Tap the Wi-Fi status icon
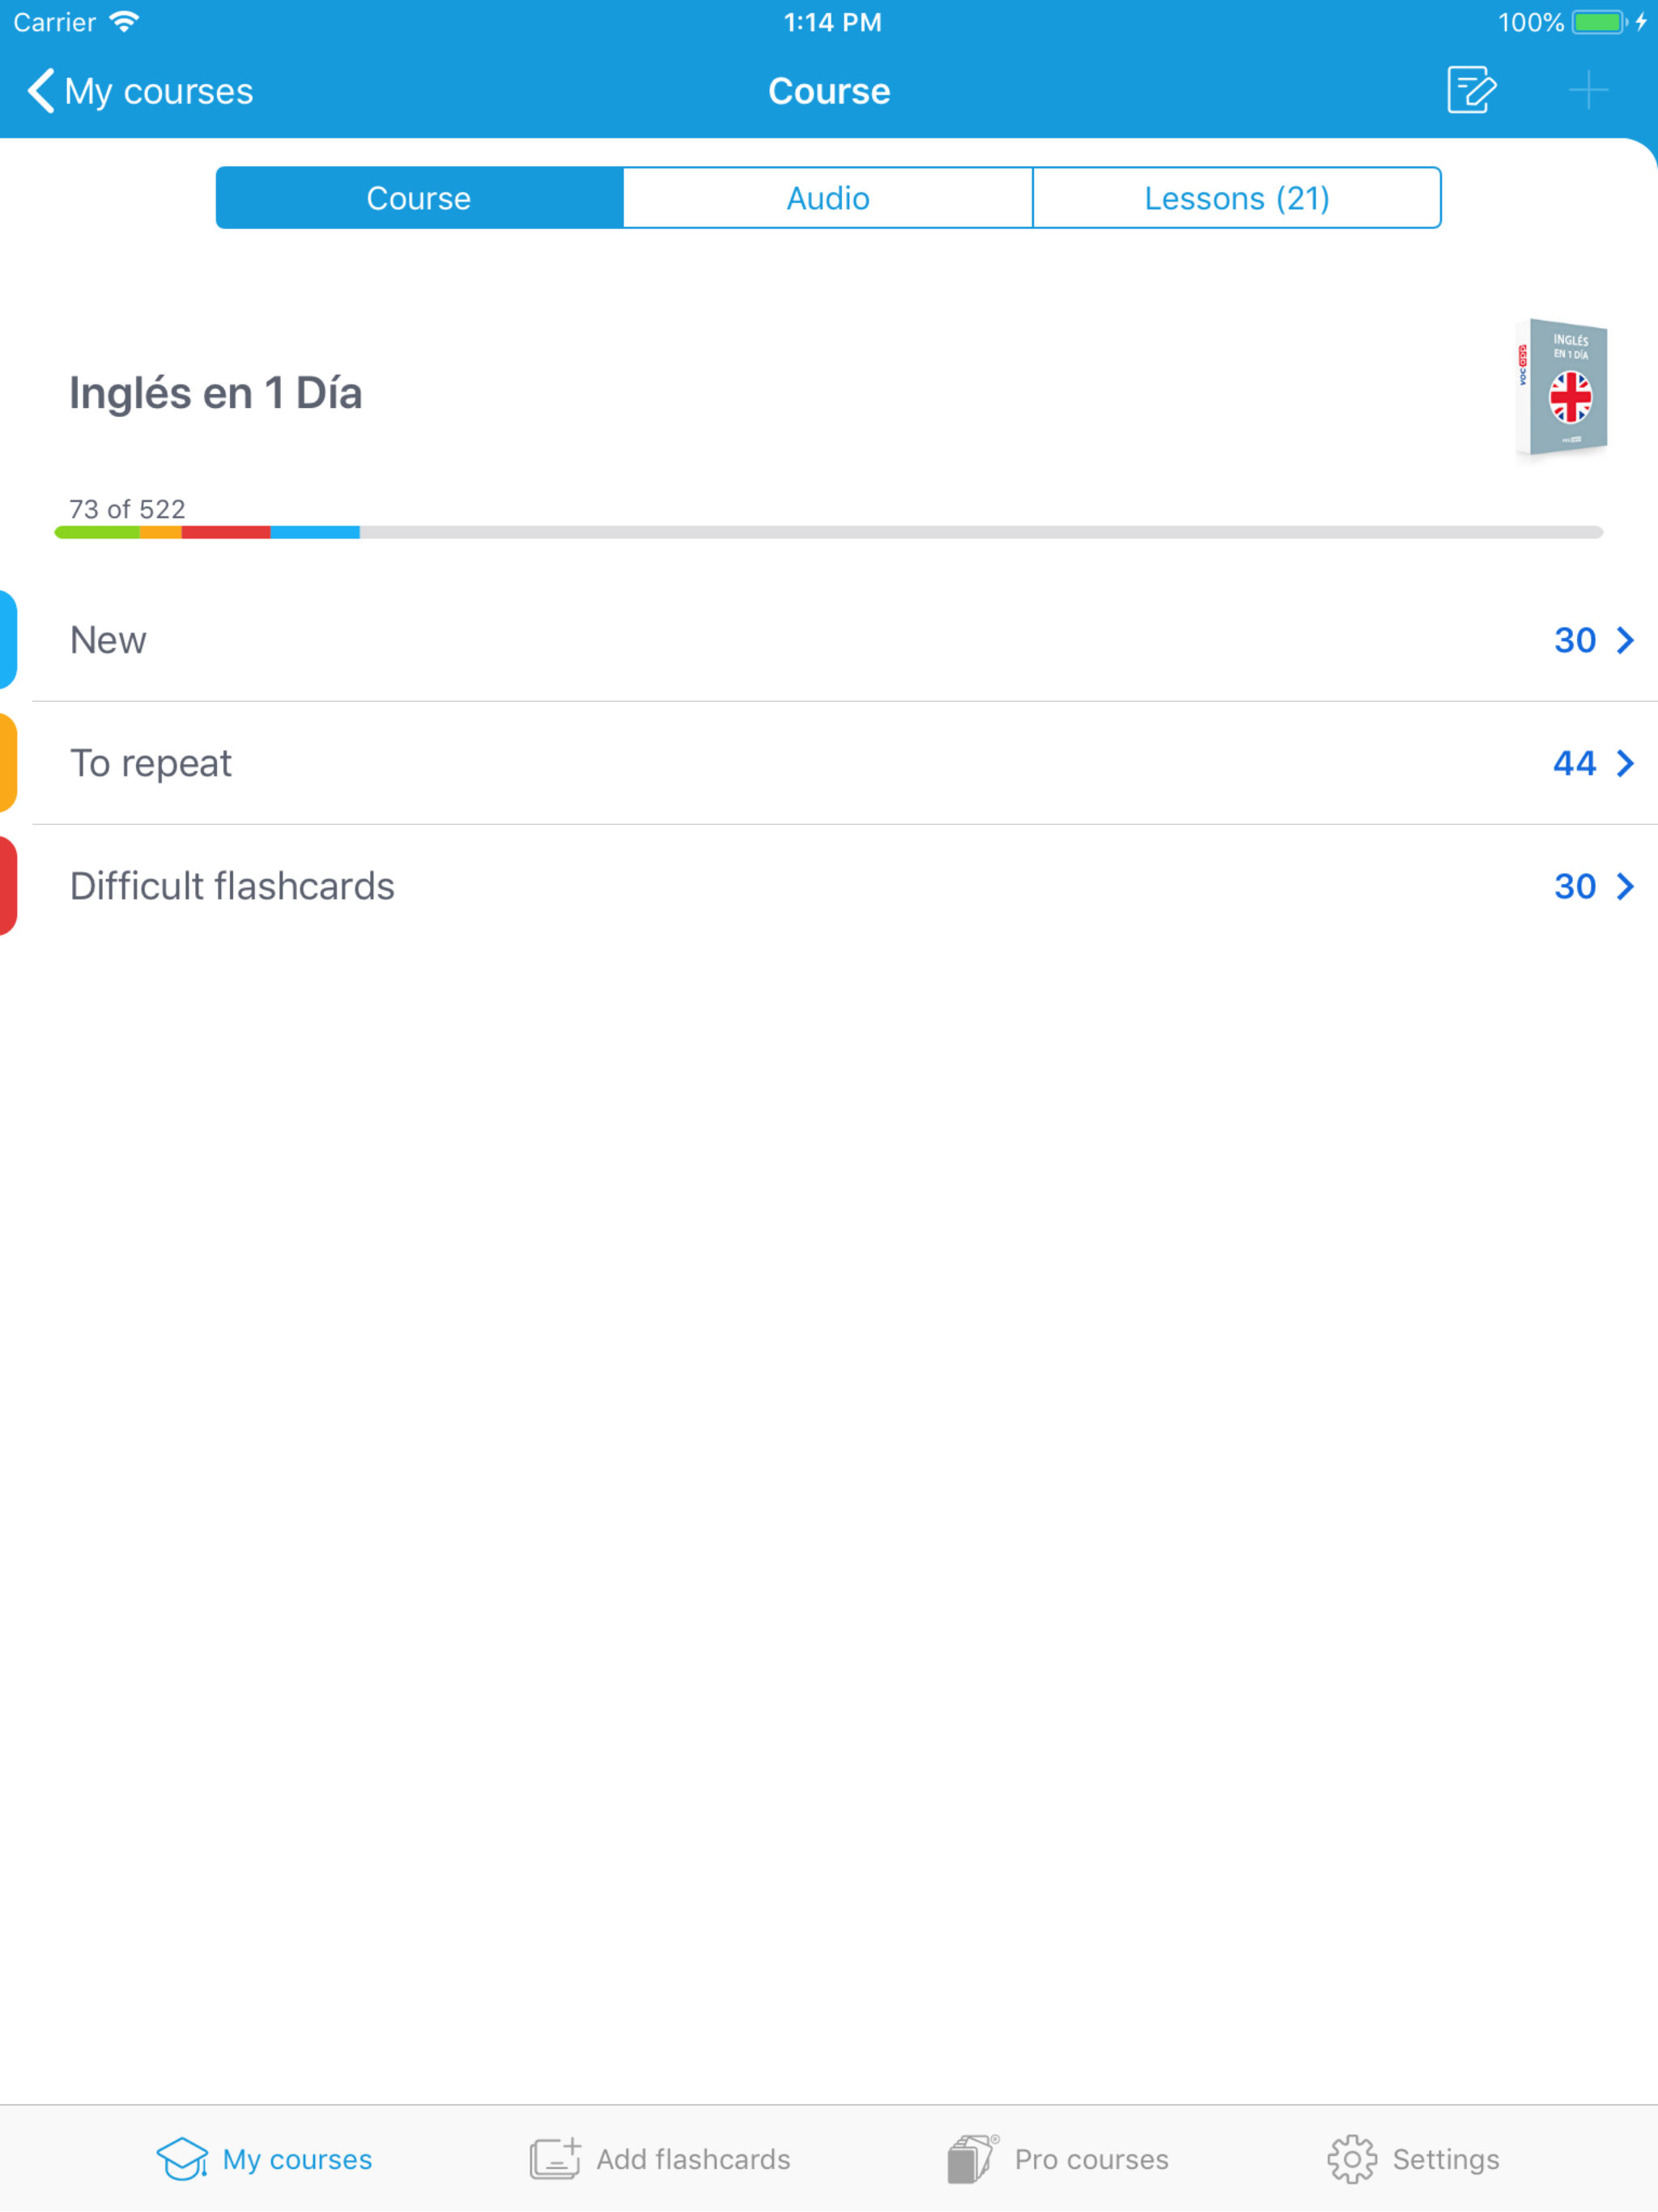Image resolution: width=1658 pixels, height=2212 pixels. coord(124,22)
